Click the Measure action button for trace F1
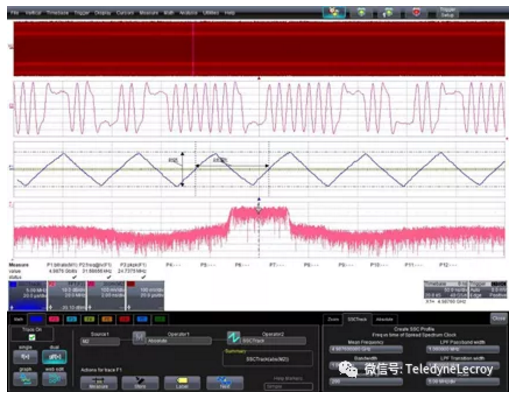The height and width of the screenshot is (399, 515). tap(98, 383)
